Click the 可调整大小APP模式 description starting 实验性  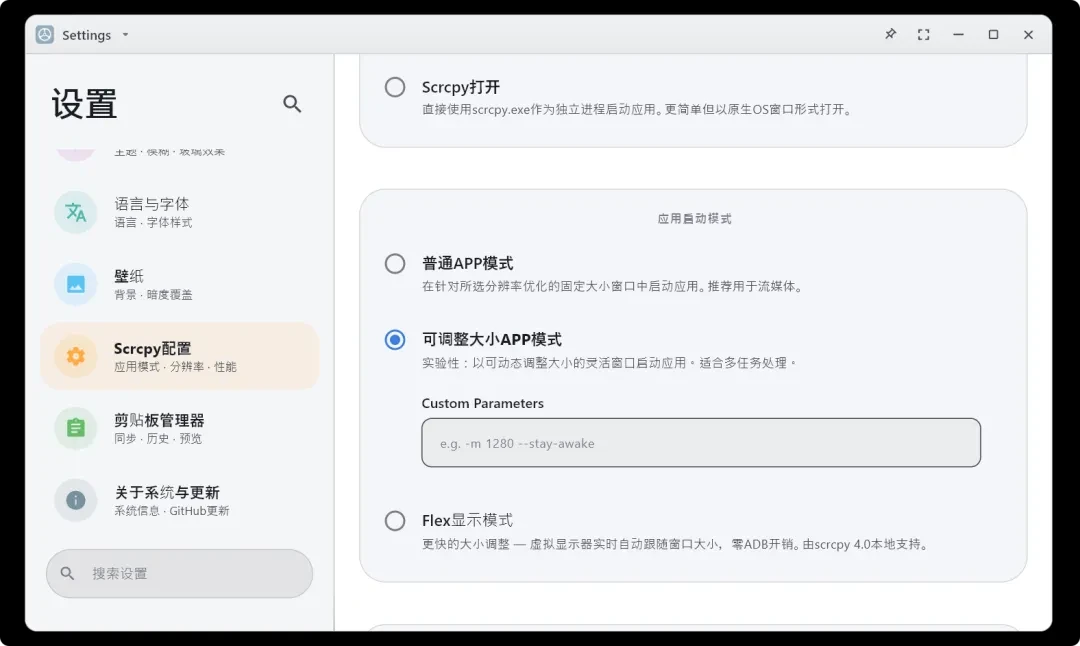click(610, 363)
